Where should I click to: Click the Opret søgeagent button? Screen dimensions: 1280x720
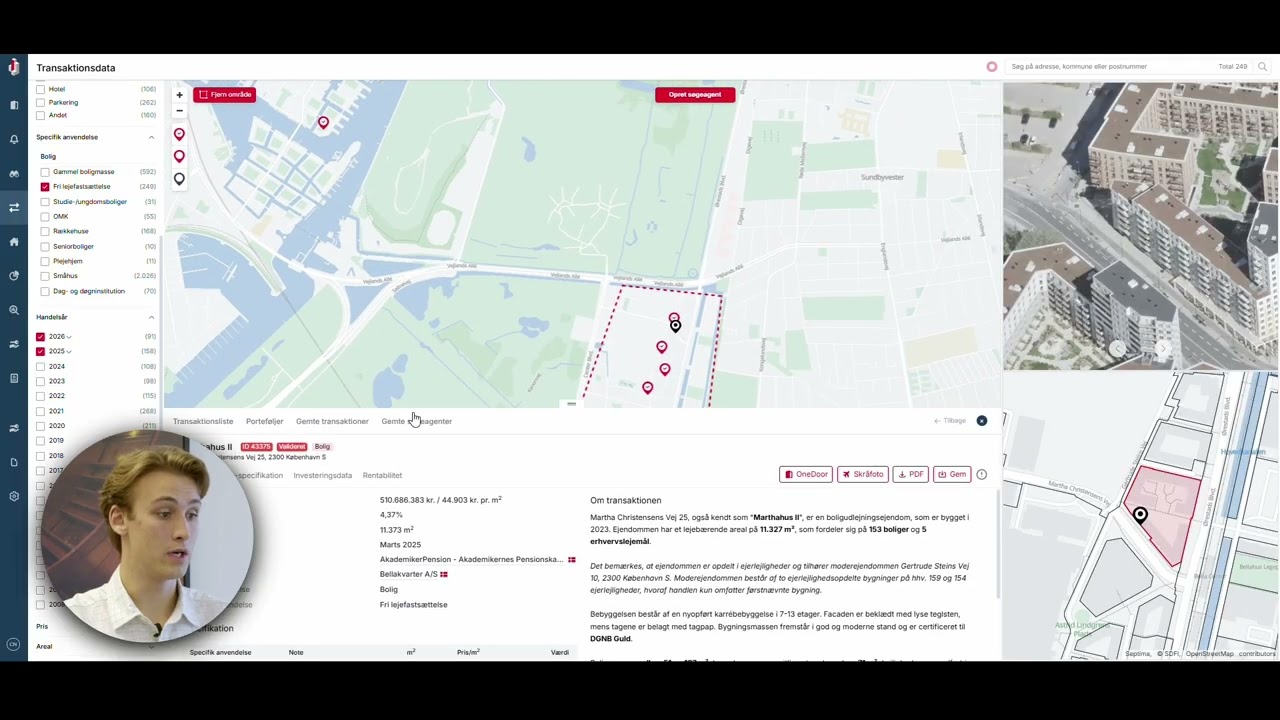pos(695,95)
